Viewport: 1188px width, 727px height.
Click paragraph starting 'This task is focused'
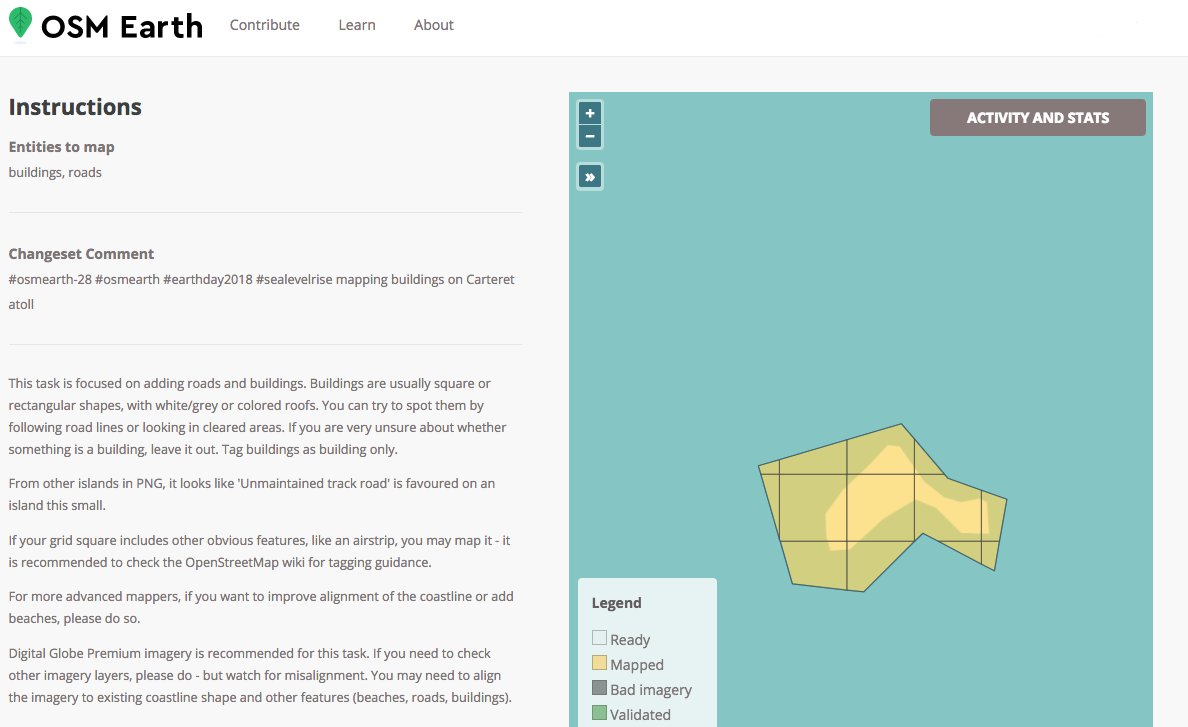click(258, 417)
